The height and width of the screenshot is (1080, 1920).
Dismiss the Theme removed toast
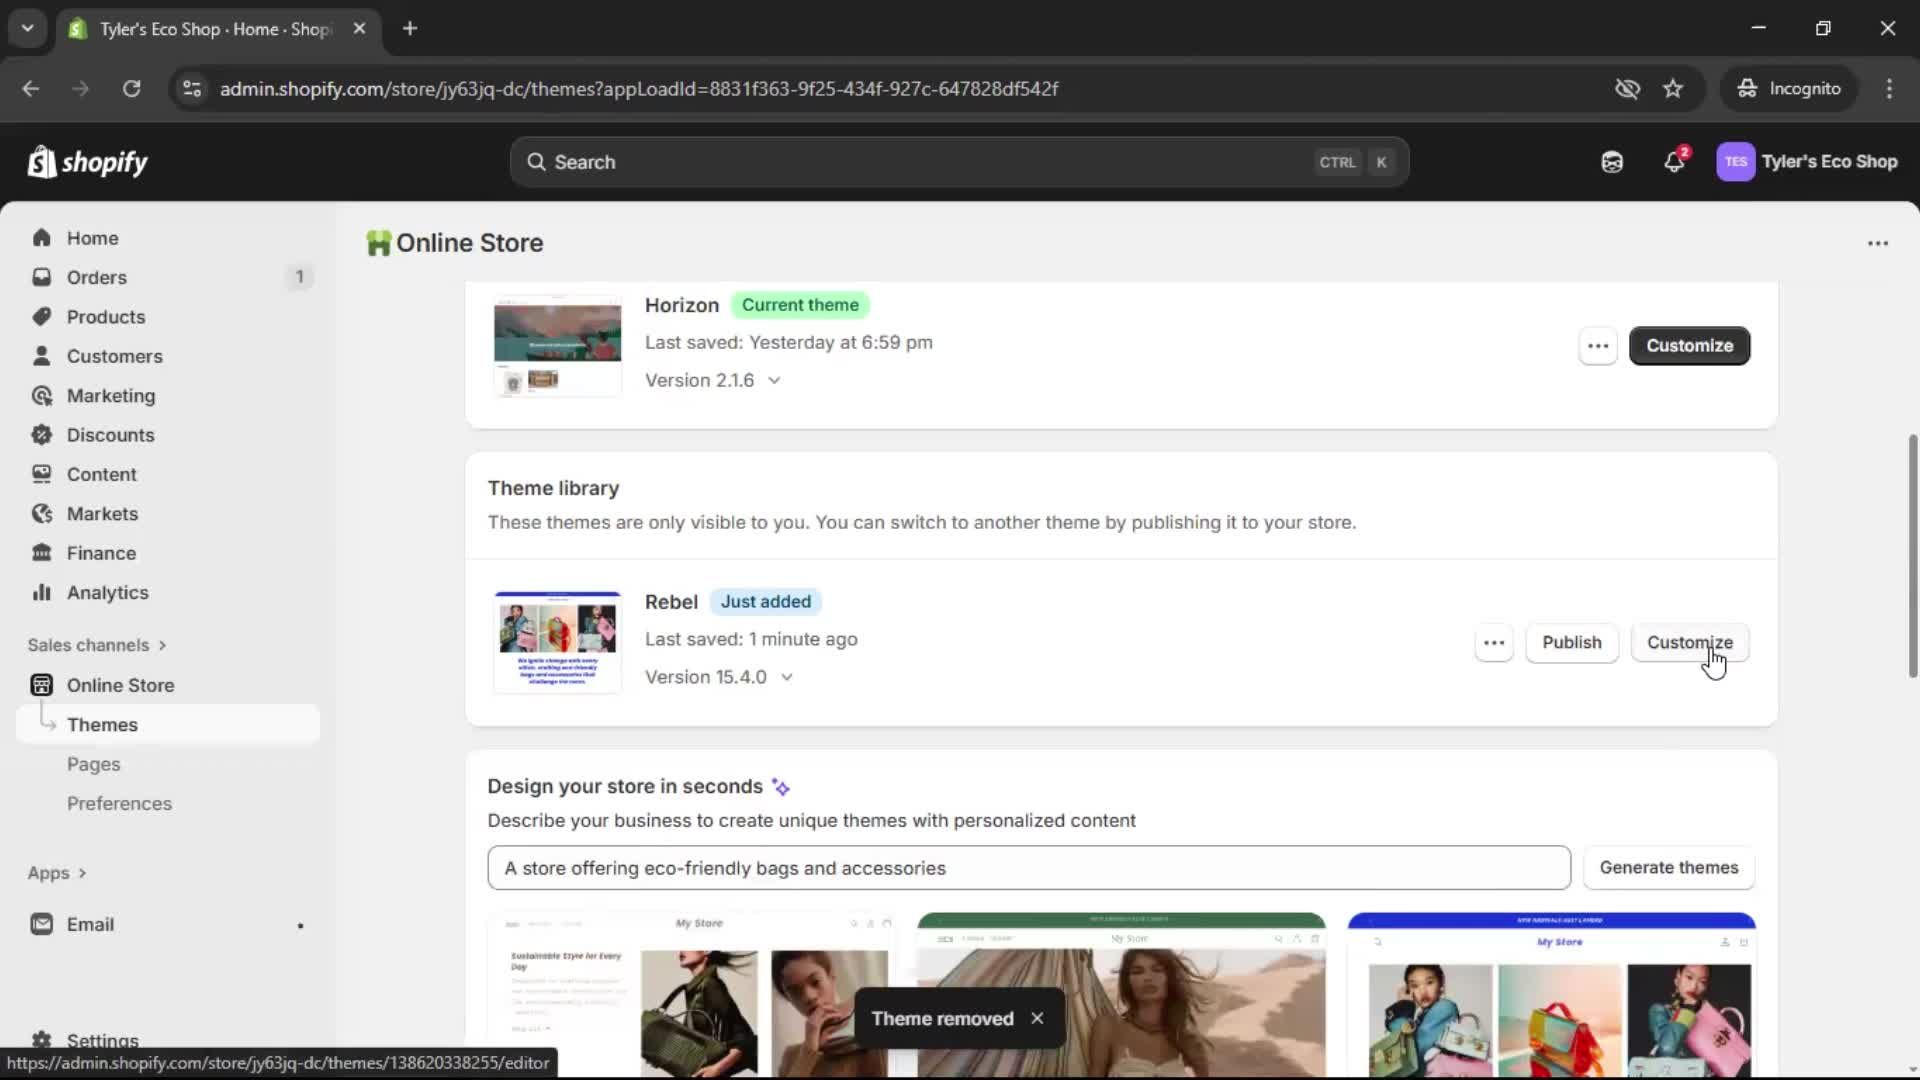(x=1037, y=1018)
